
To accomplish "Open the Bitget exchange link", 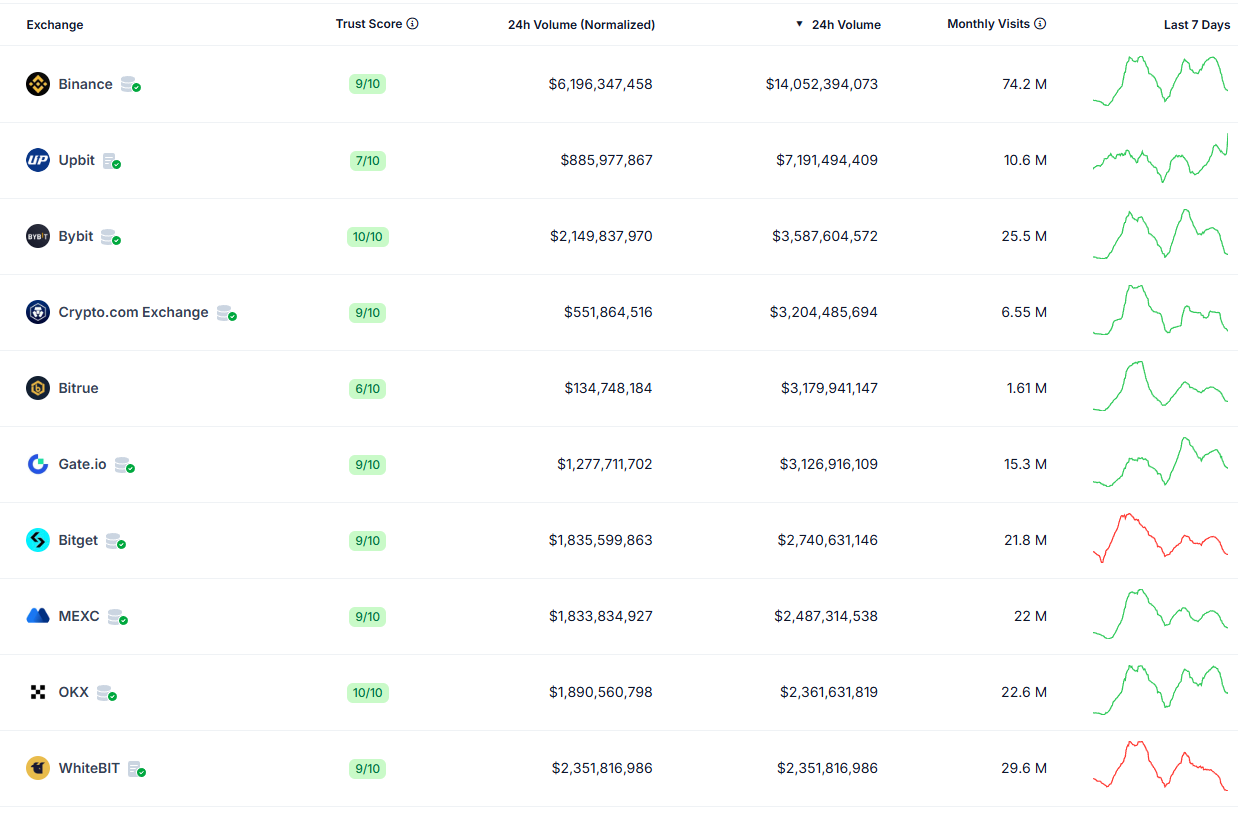I will [x=78, y=540].
